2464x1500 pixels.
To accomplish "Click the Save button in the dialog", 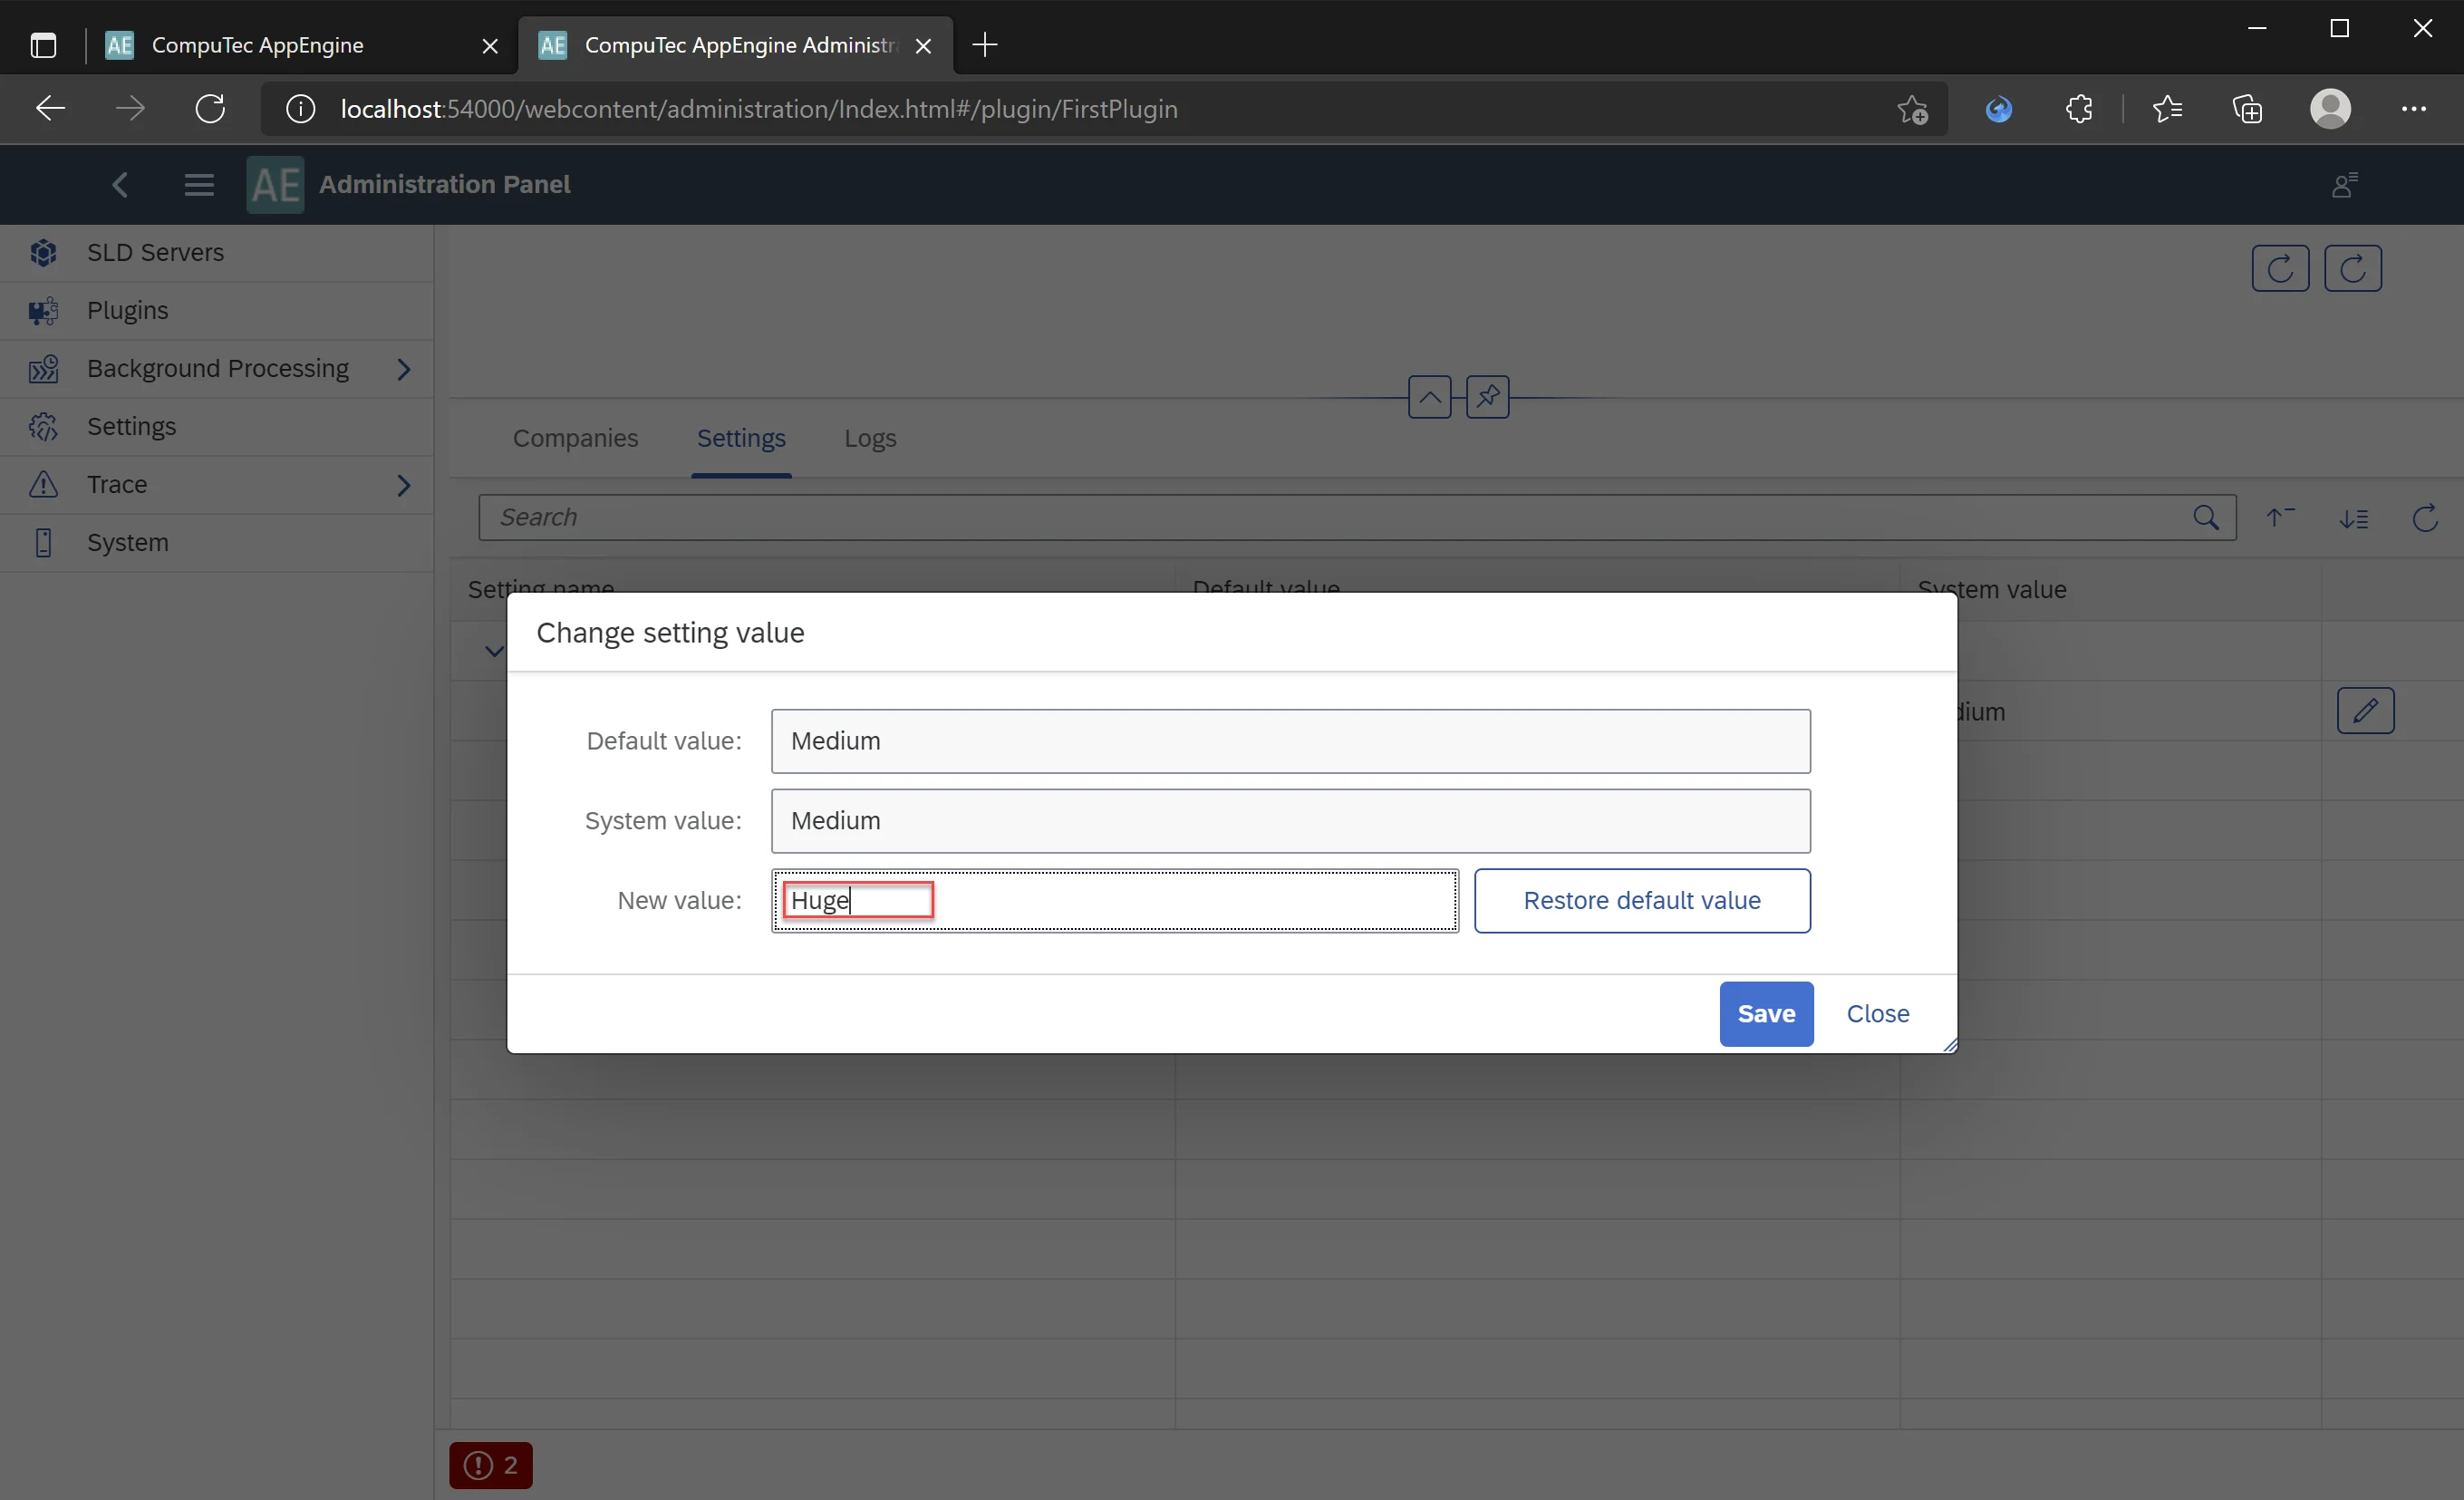I will 1765,1012.
